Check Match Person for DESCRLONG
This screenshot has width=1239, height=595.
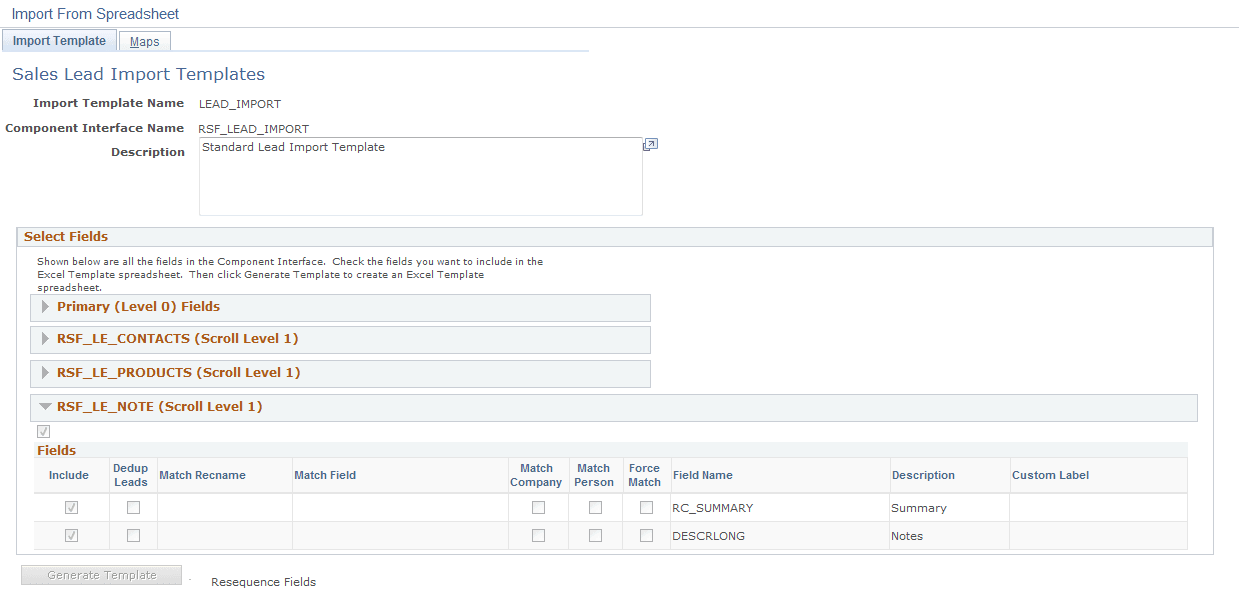(595, 535)
